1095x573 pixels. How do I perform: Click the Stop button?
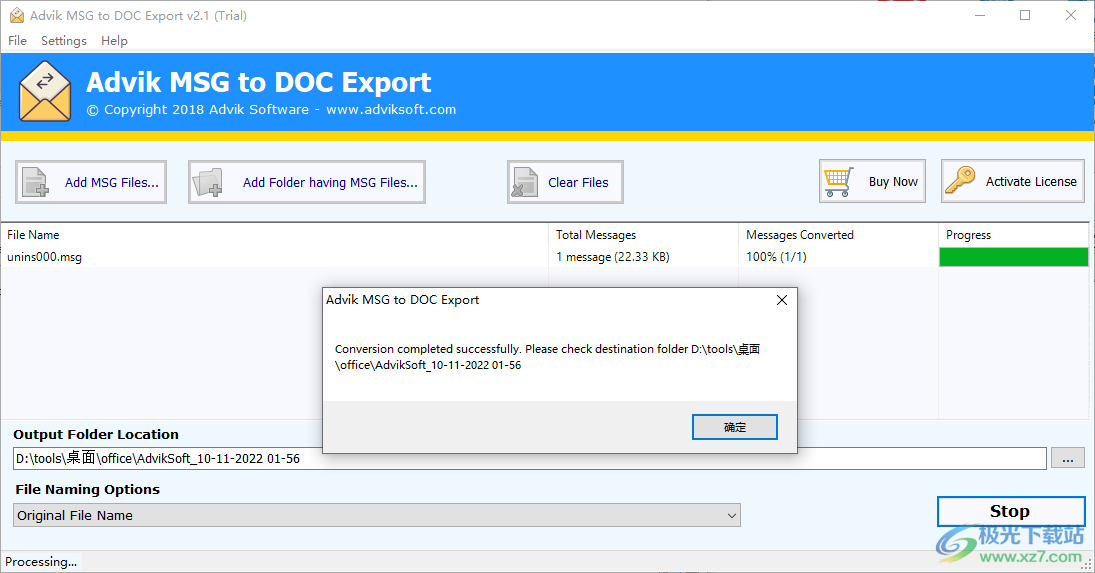[x=1011, y=512]
